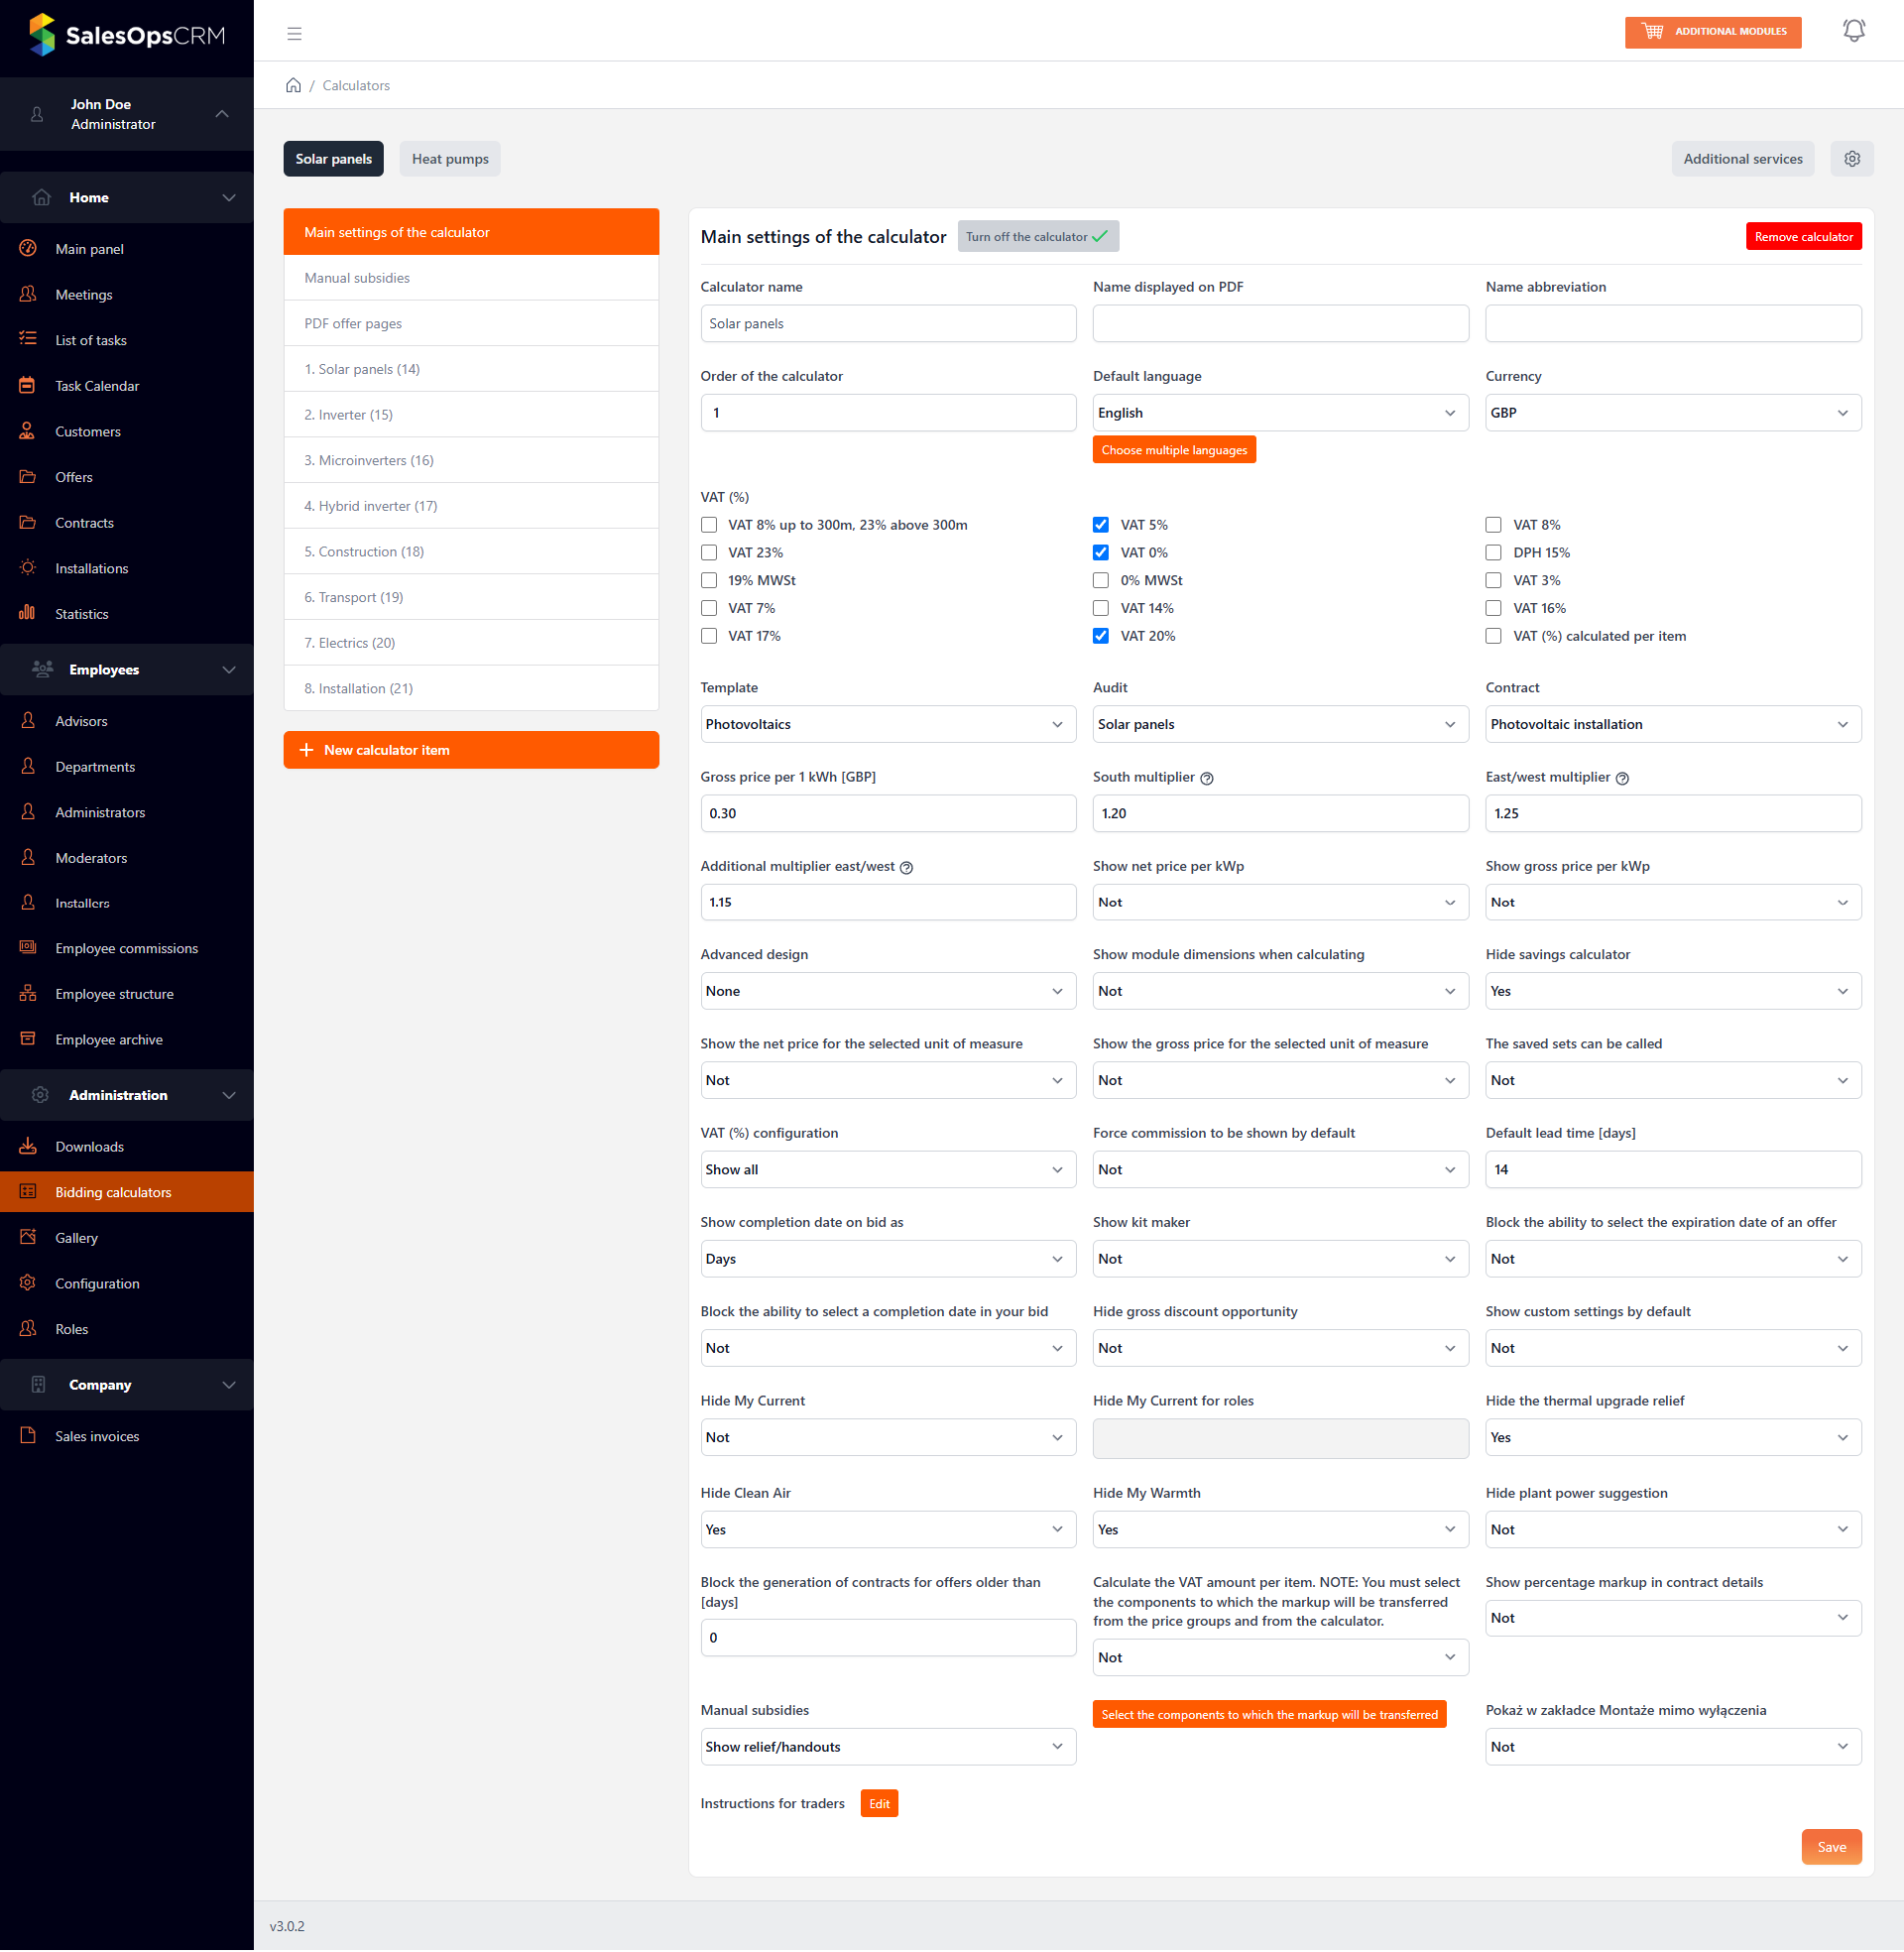The width and height of the screenshot is (1904, 1952).
Task: Enable the VAT 23% checkbox
Action: coord(709,553)
